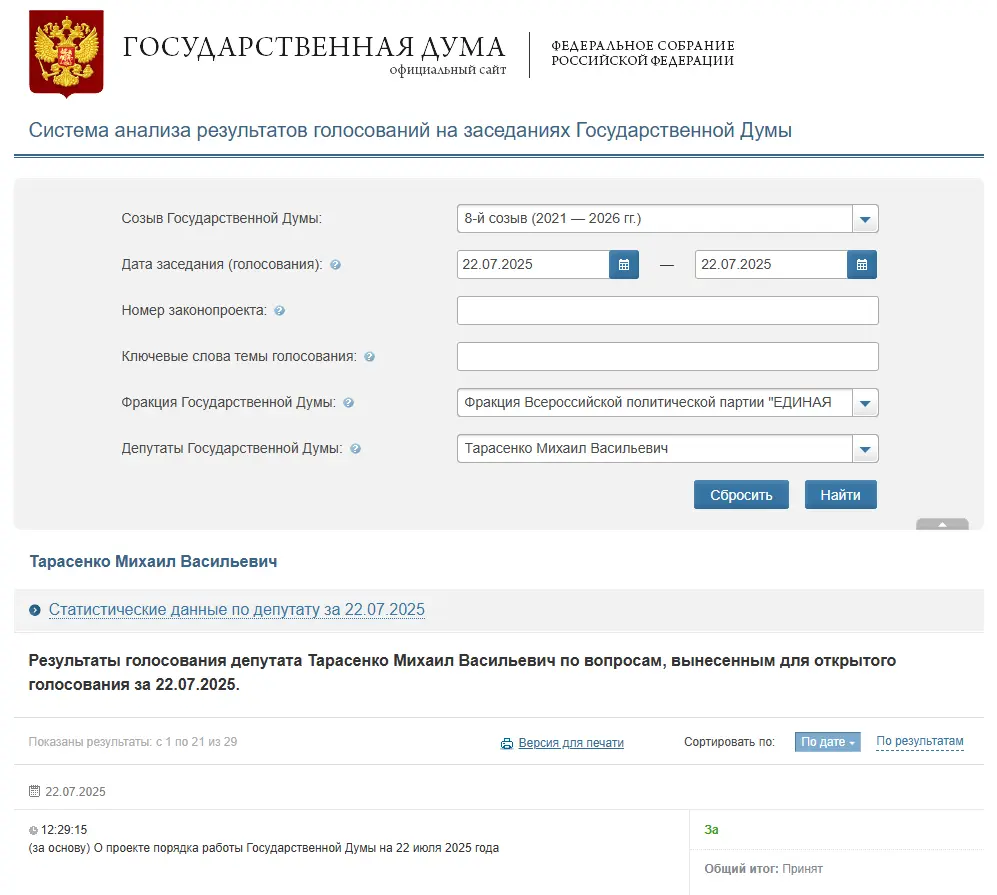Open calendar picker for start date
The image size is (997, 895).
click(624, 264)
